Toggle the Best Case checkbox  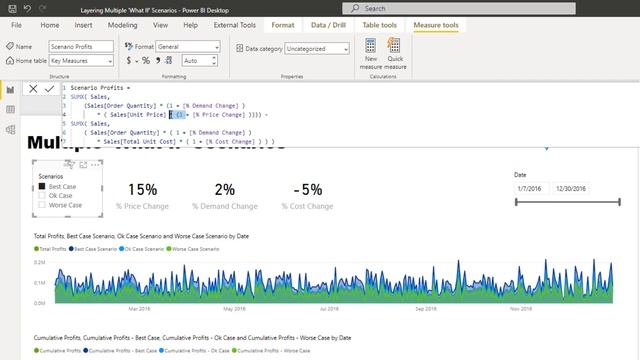point(42,186)
